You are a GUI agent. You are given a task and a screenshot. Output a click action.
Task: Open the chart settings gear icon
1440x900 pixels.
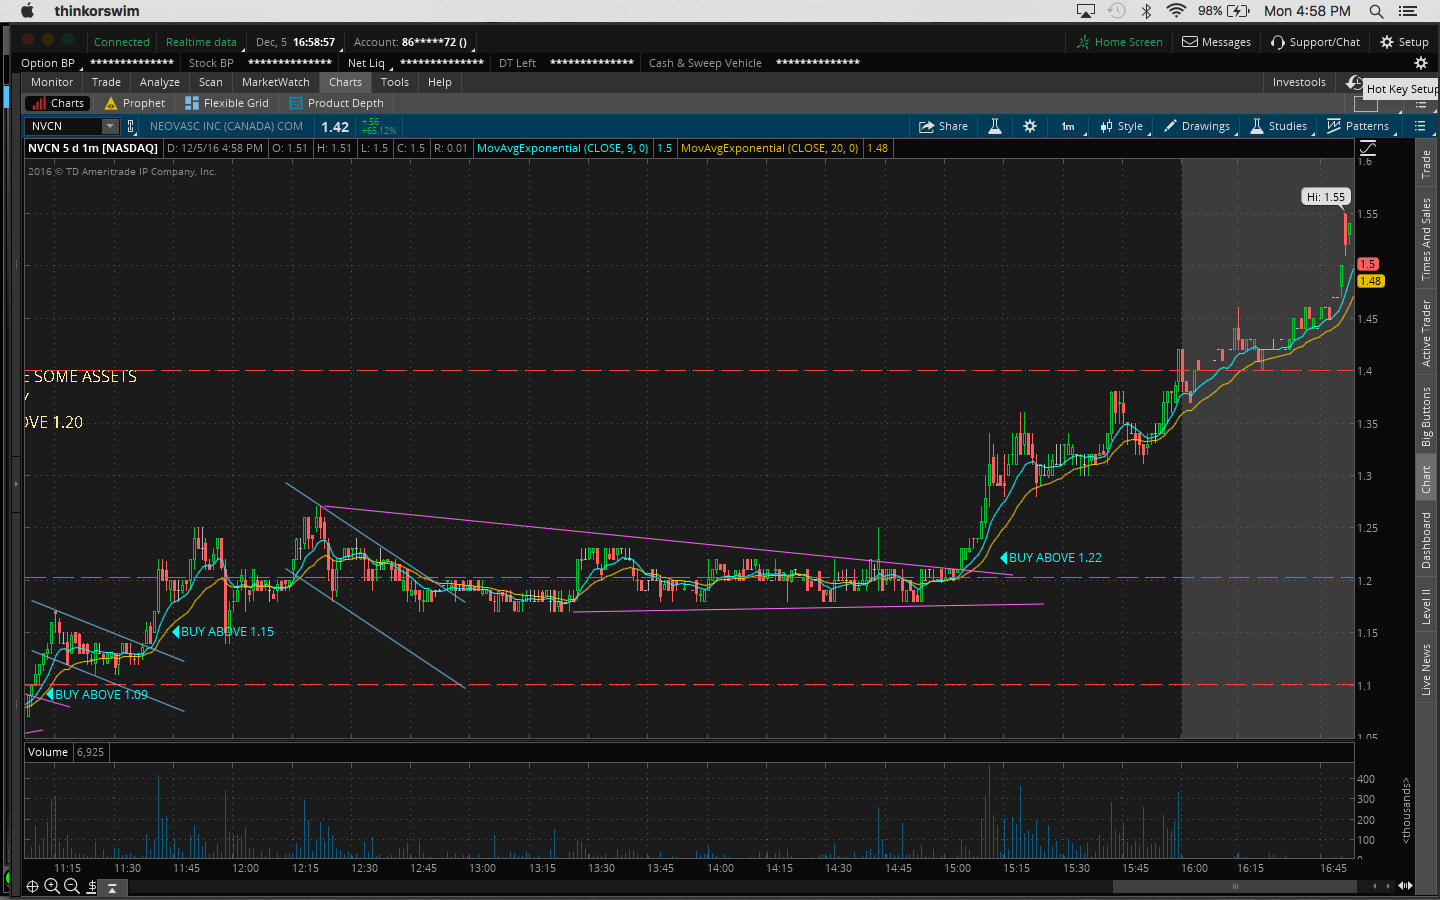coord(1030,126)
